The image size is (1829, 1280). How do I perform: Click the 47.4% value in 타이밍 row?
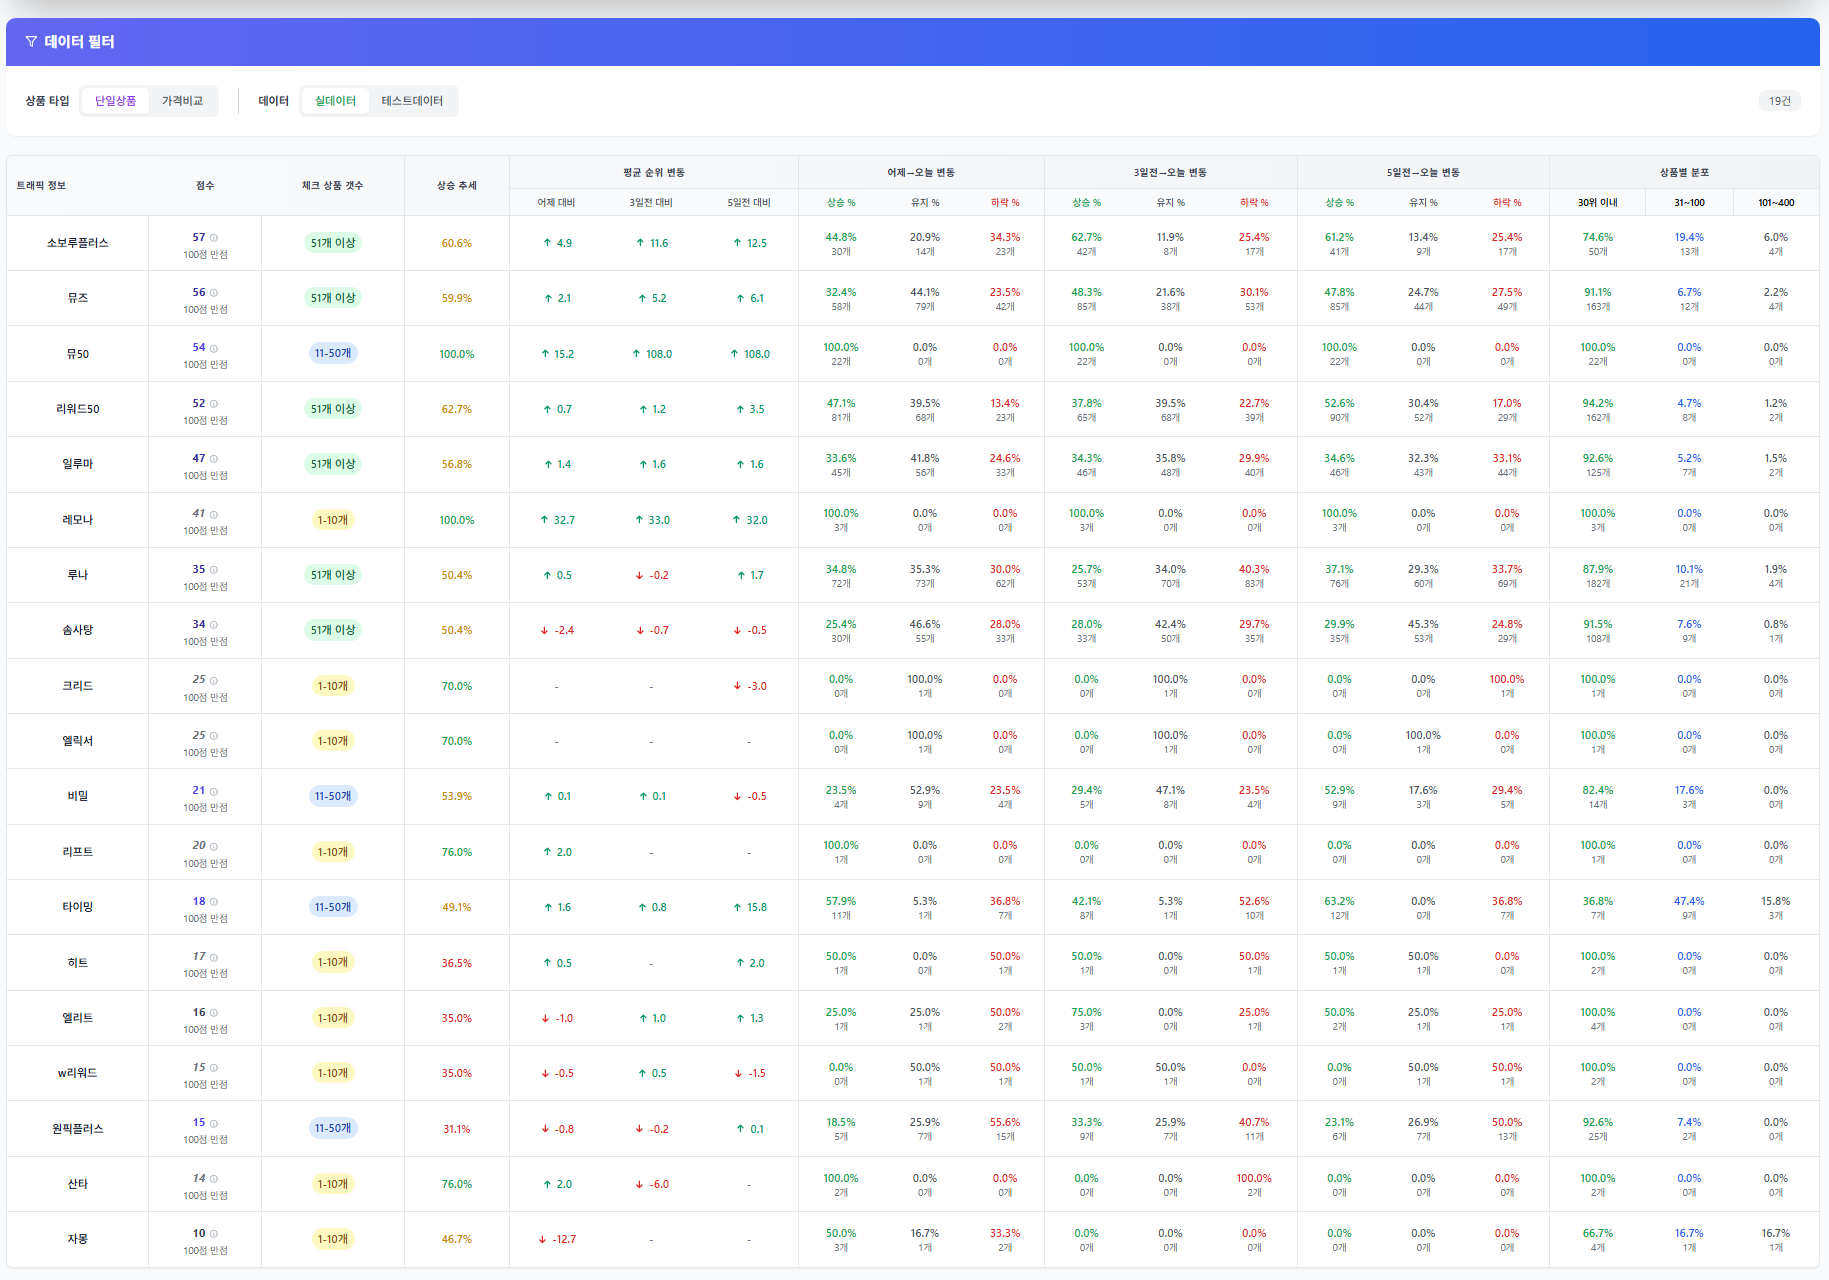coord(1689,901)
